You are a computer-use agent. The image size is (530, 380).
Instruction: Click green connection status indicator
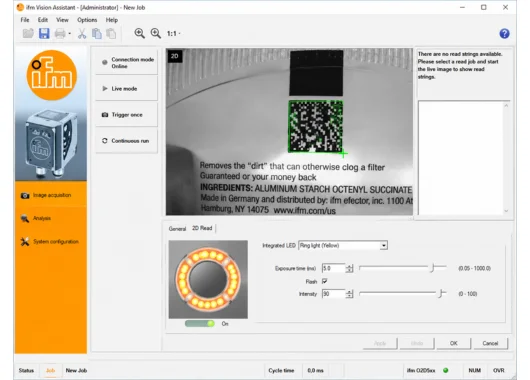(x=445, y=371)
